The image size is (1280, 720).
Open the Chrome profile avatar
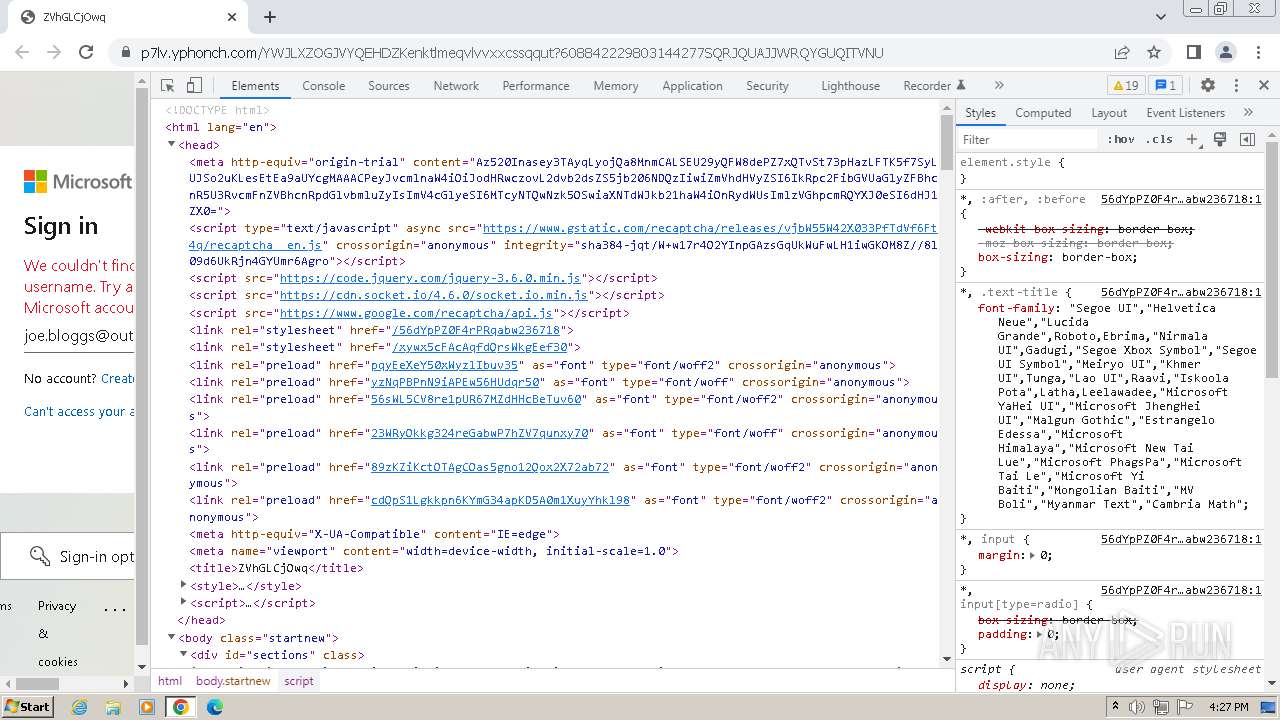[1226, 52]
